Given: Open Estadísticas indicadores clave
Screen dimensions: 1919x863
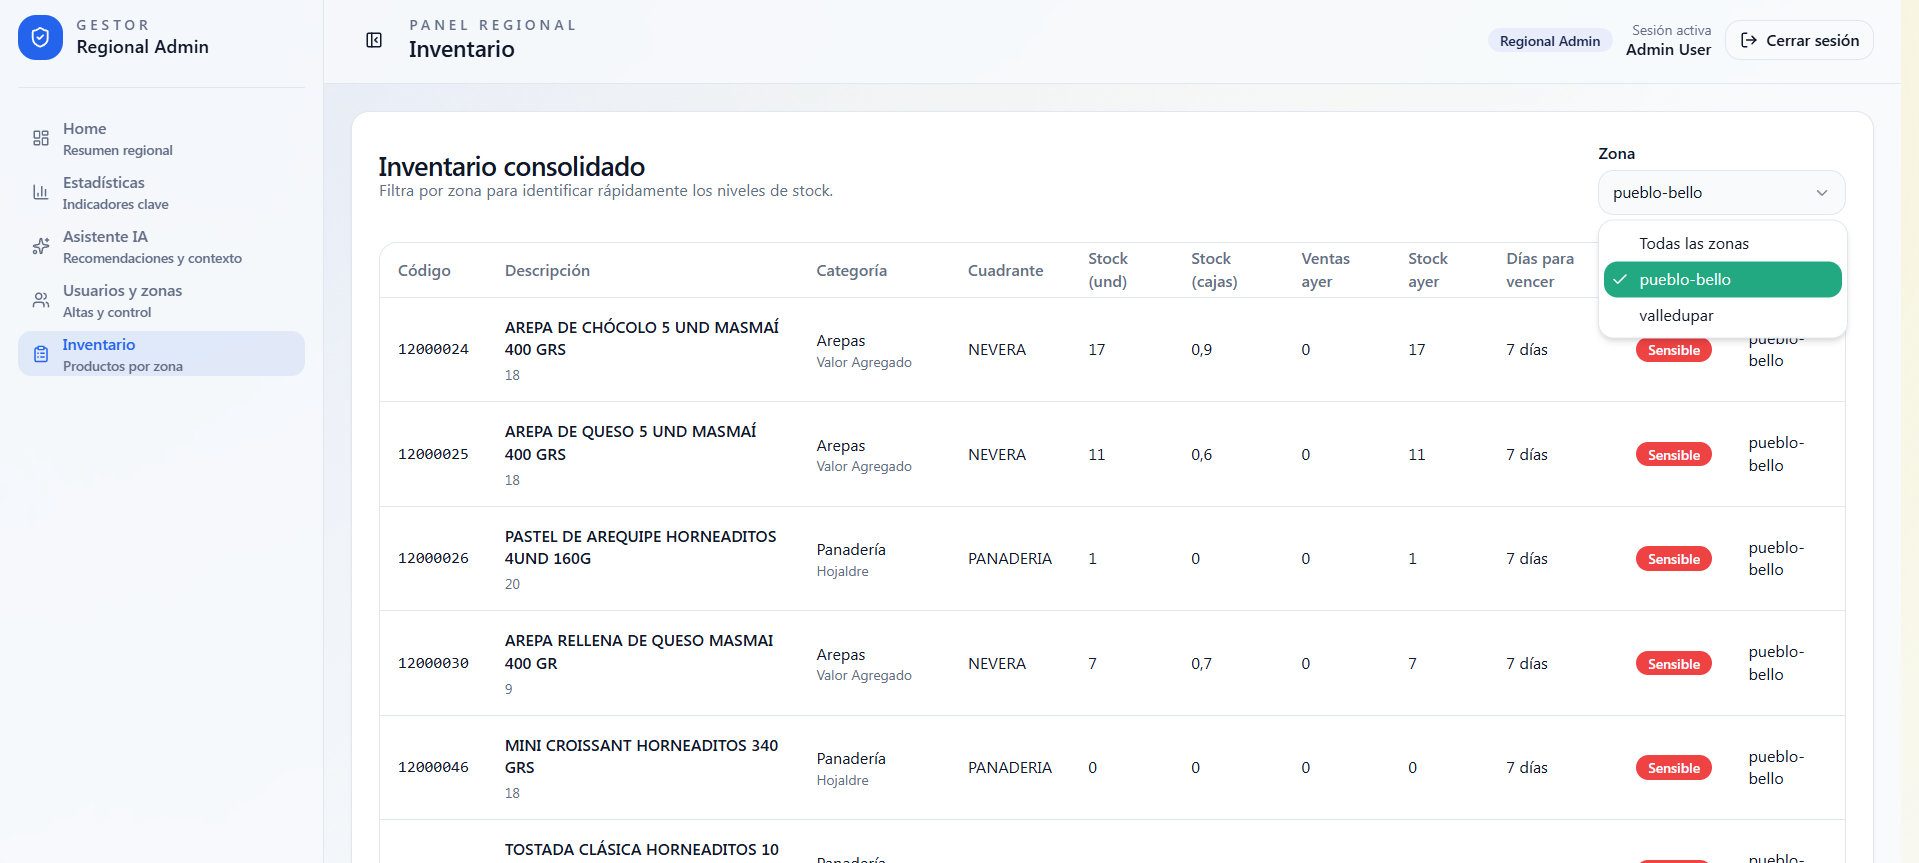Looking at the screenshot, I should [x=161, y=192].
